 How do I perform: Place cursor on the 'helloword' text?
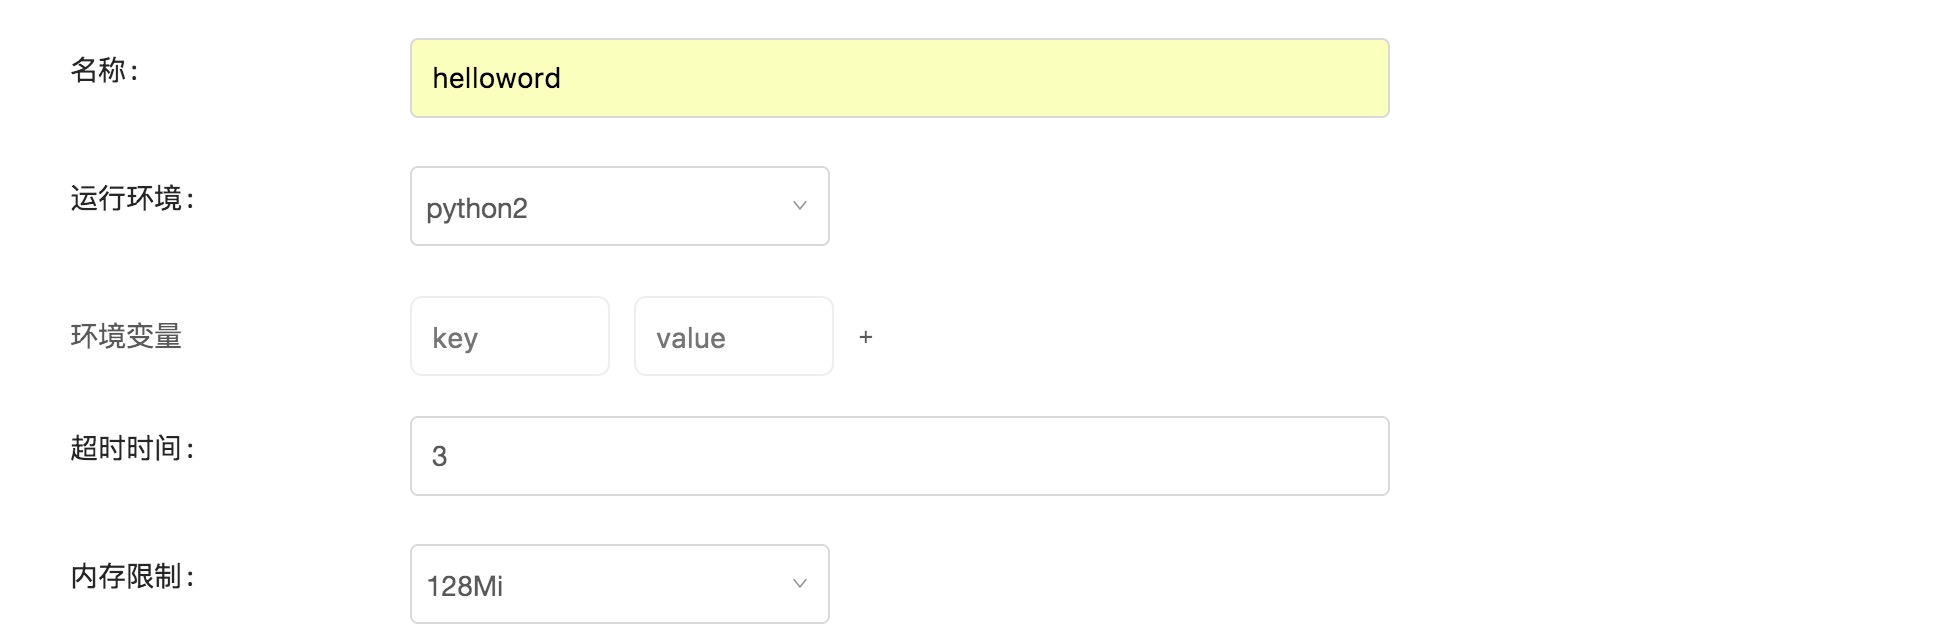pos(496,78)
